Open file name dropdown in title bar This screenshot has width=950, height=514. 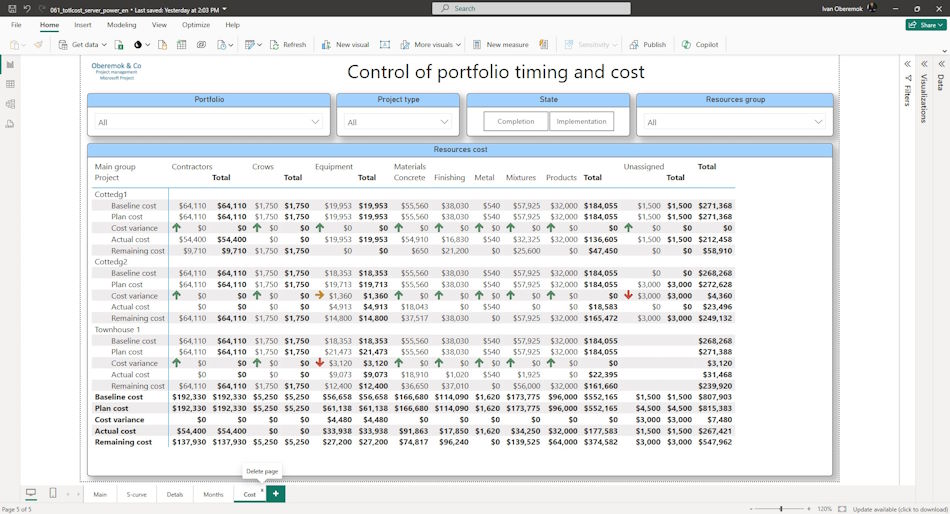tap(225, 9)
